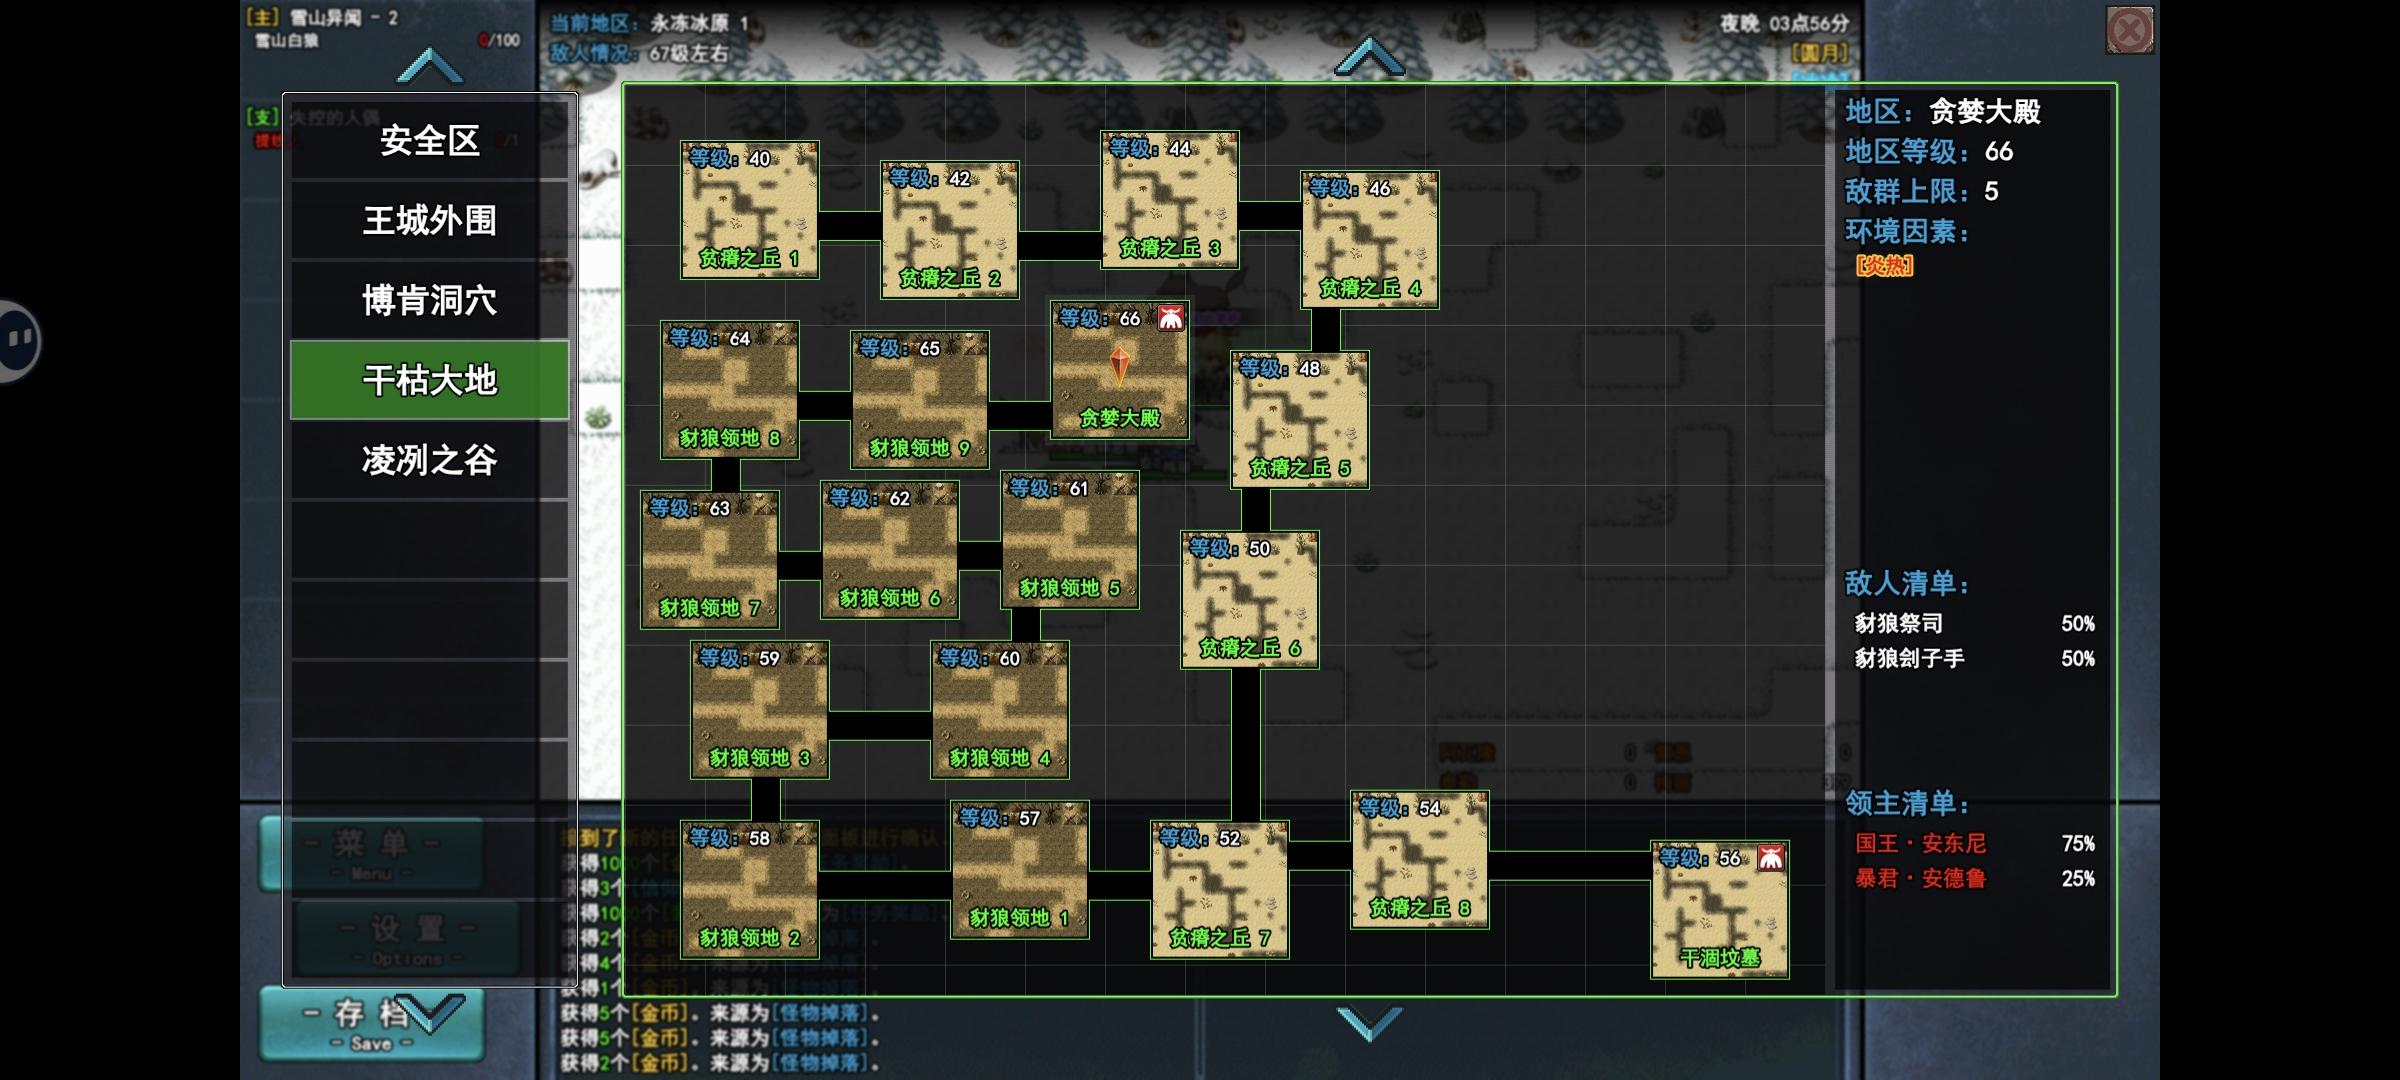Switch to the 博肯洞穴 region tab

[x=430, y=300]
